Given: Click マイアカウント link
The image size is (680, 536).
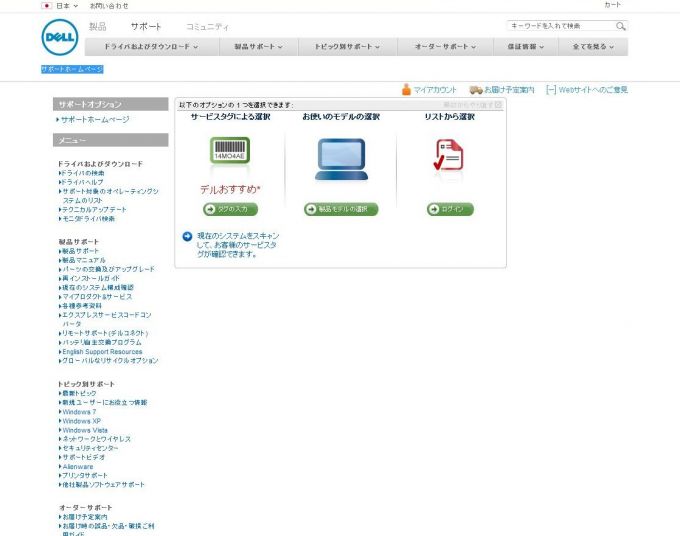Looking at the screenshot, I should click(x=435, y=90).
